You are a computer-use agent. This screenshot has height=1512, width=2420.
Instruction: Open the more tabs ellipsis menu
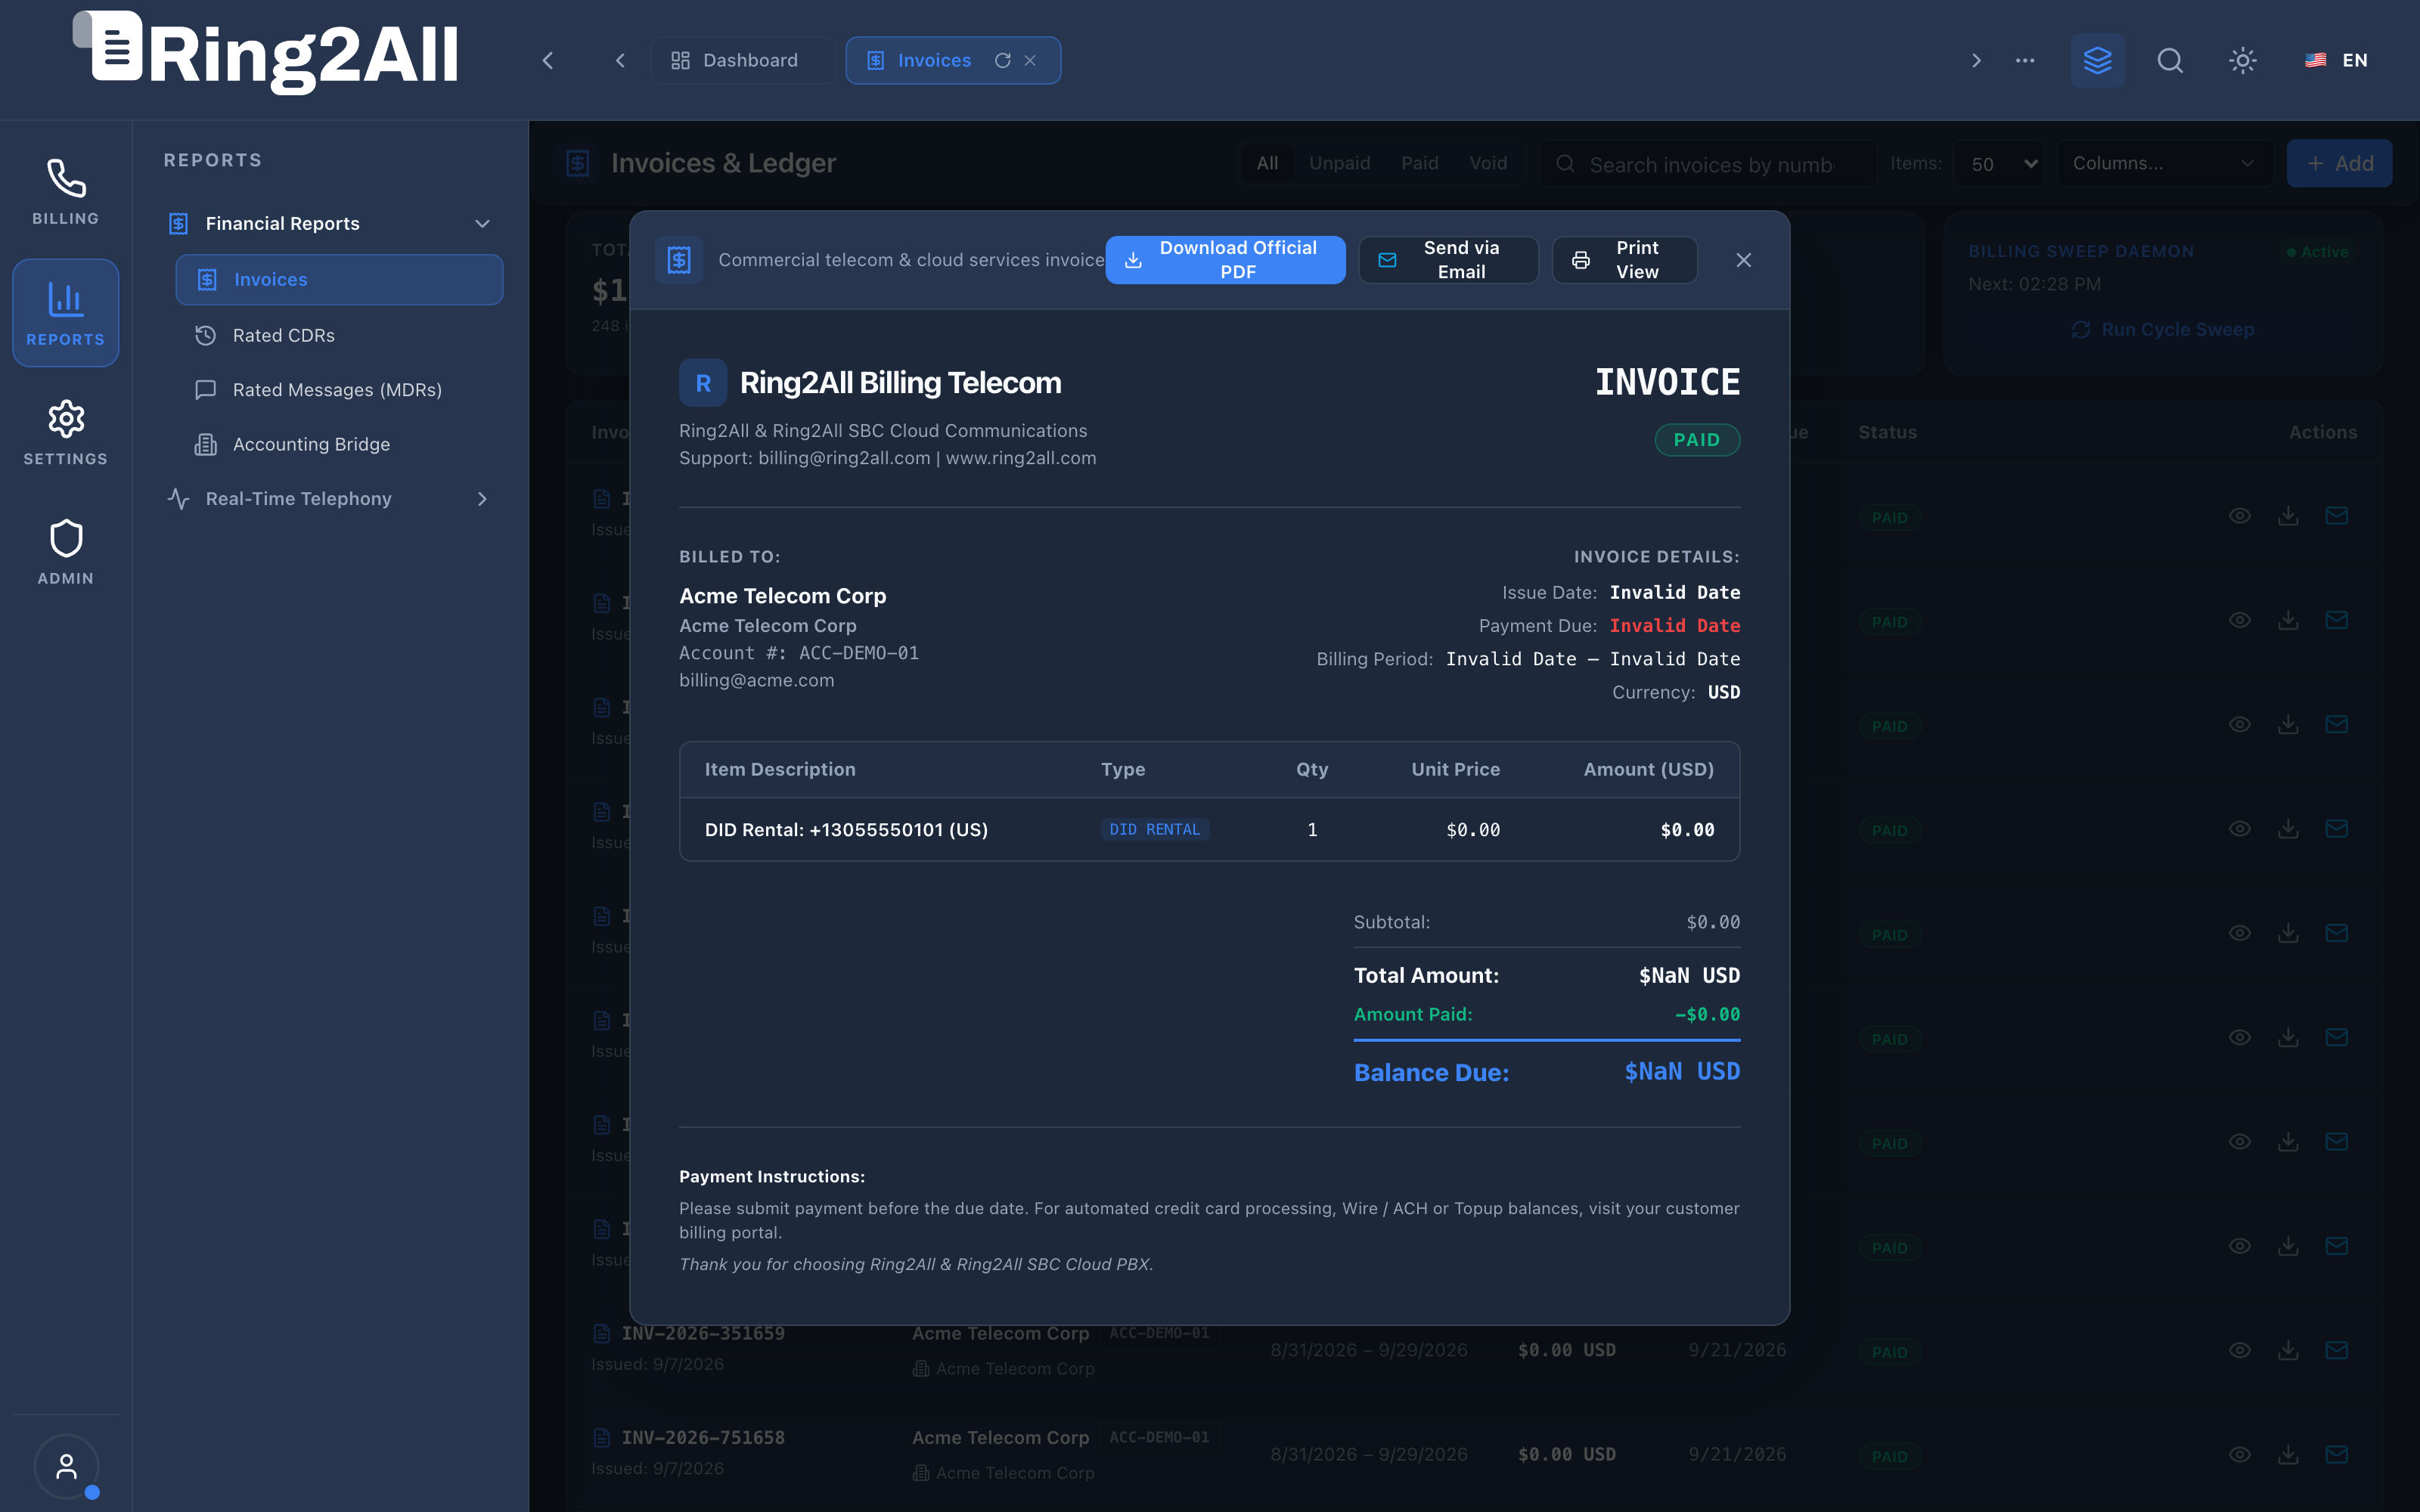(2025, 60)
